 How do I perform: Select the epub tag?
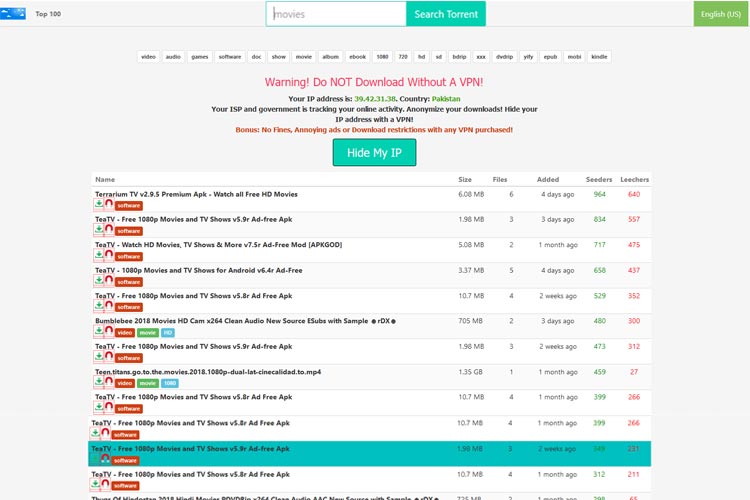click(x=550, y=56)
